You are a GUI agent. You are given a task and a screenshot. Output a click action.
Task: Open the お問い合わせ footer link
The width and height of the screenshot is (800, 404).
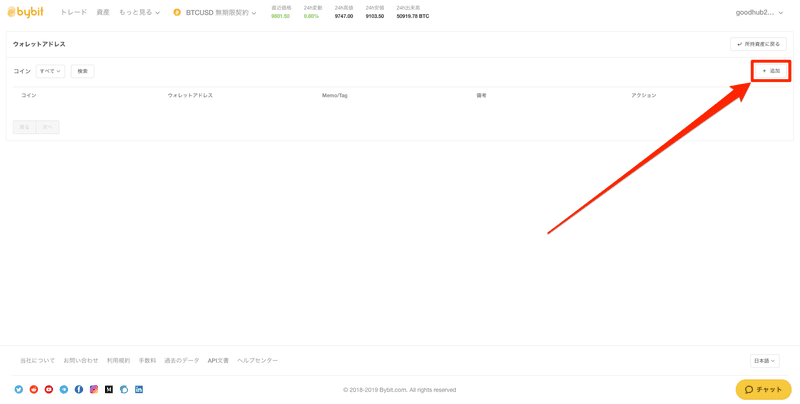pyautogui.click(x=81, y=361)
